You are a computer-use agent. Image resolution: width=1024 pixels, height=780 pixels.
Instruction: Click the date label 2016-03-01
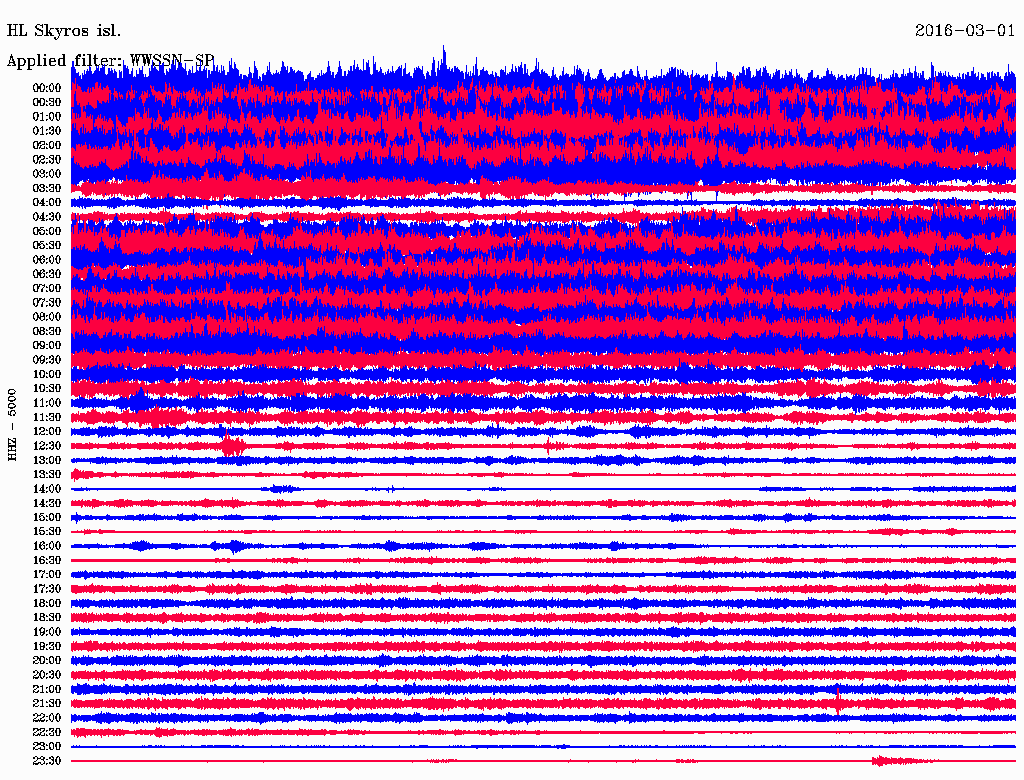coord(965,31)
